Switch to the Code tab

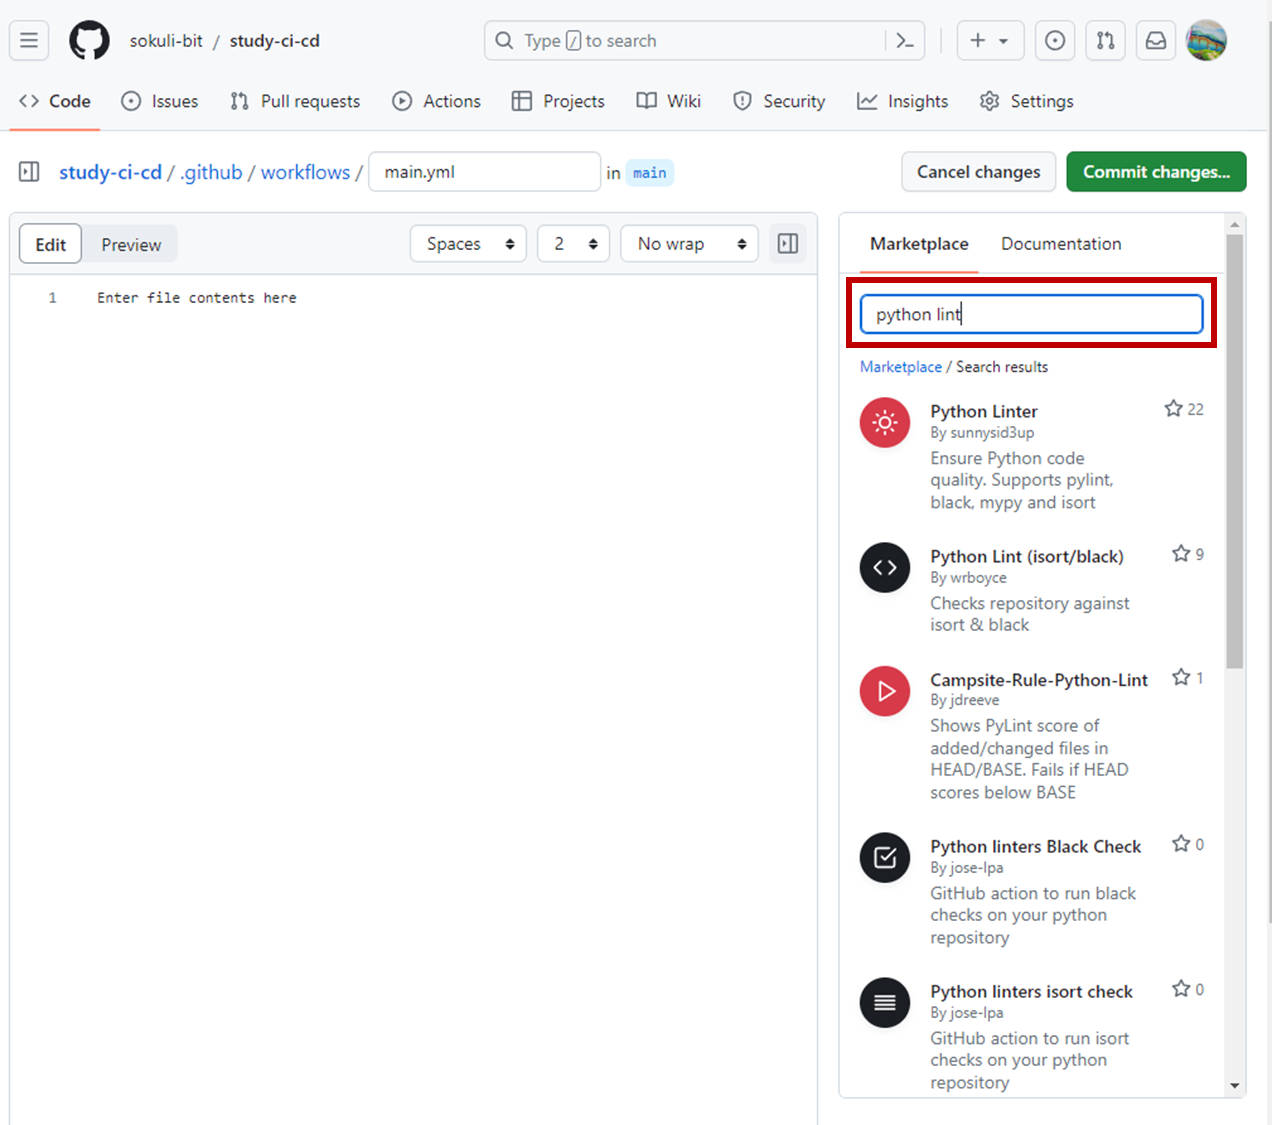(x=55, y=101)
